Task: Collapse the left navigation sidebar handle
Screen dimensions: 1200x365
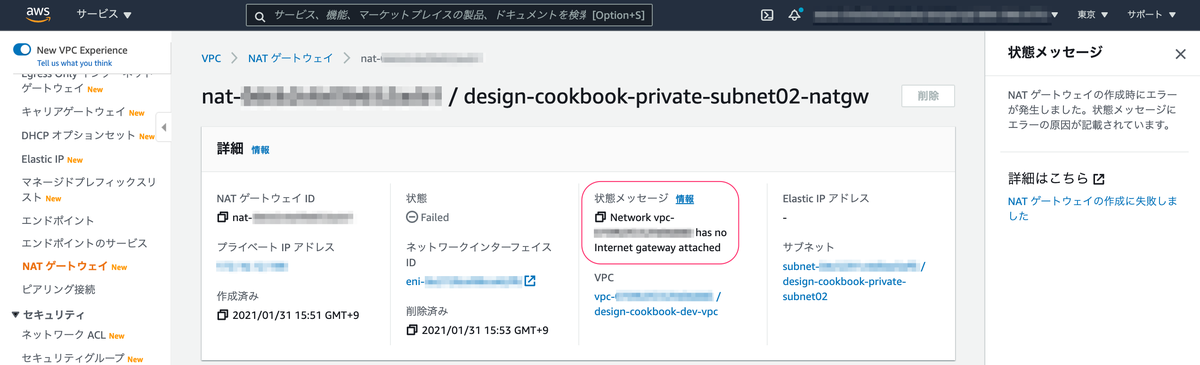Action: tap(164, 127)
